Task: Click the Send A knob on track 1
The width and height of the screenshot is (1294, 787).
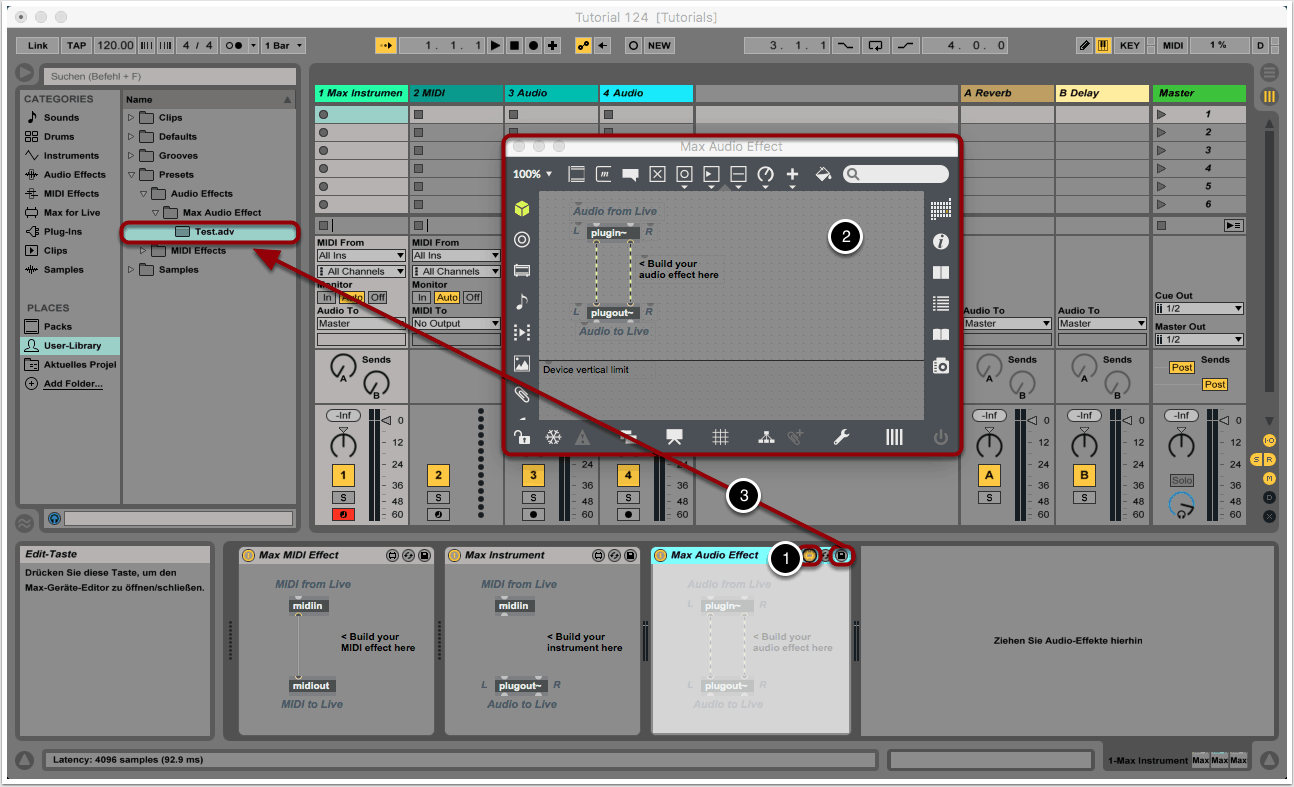Action: click(x=343, y=368)
